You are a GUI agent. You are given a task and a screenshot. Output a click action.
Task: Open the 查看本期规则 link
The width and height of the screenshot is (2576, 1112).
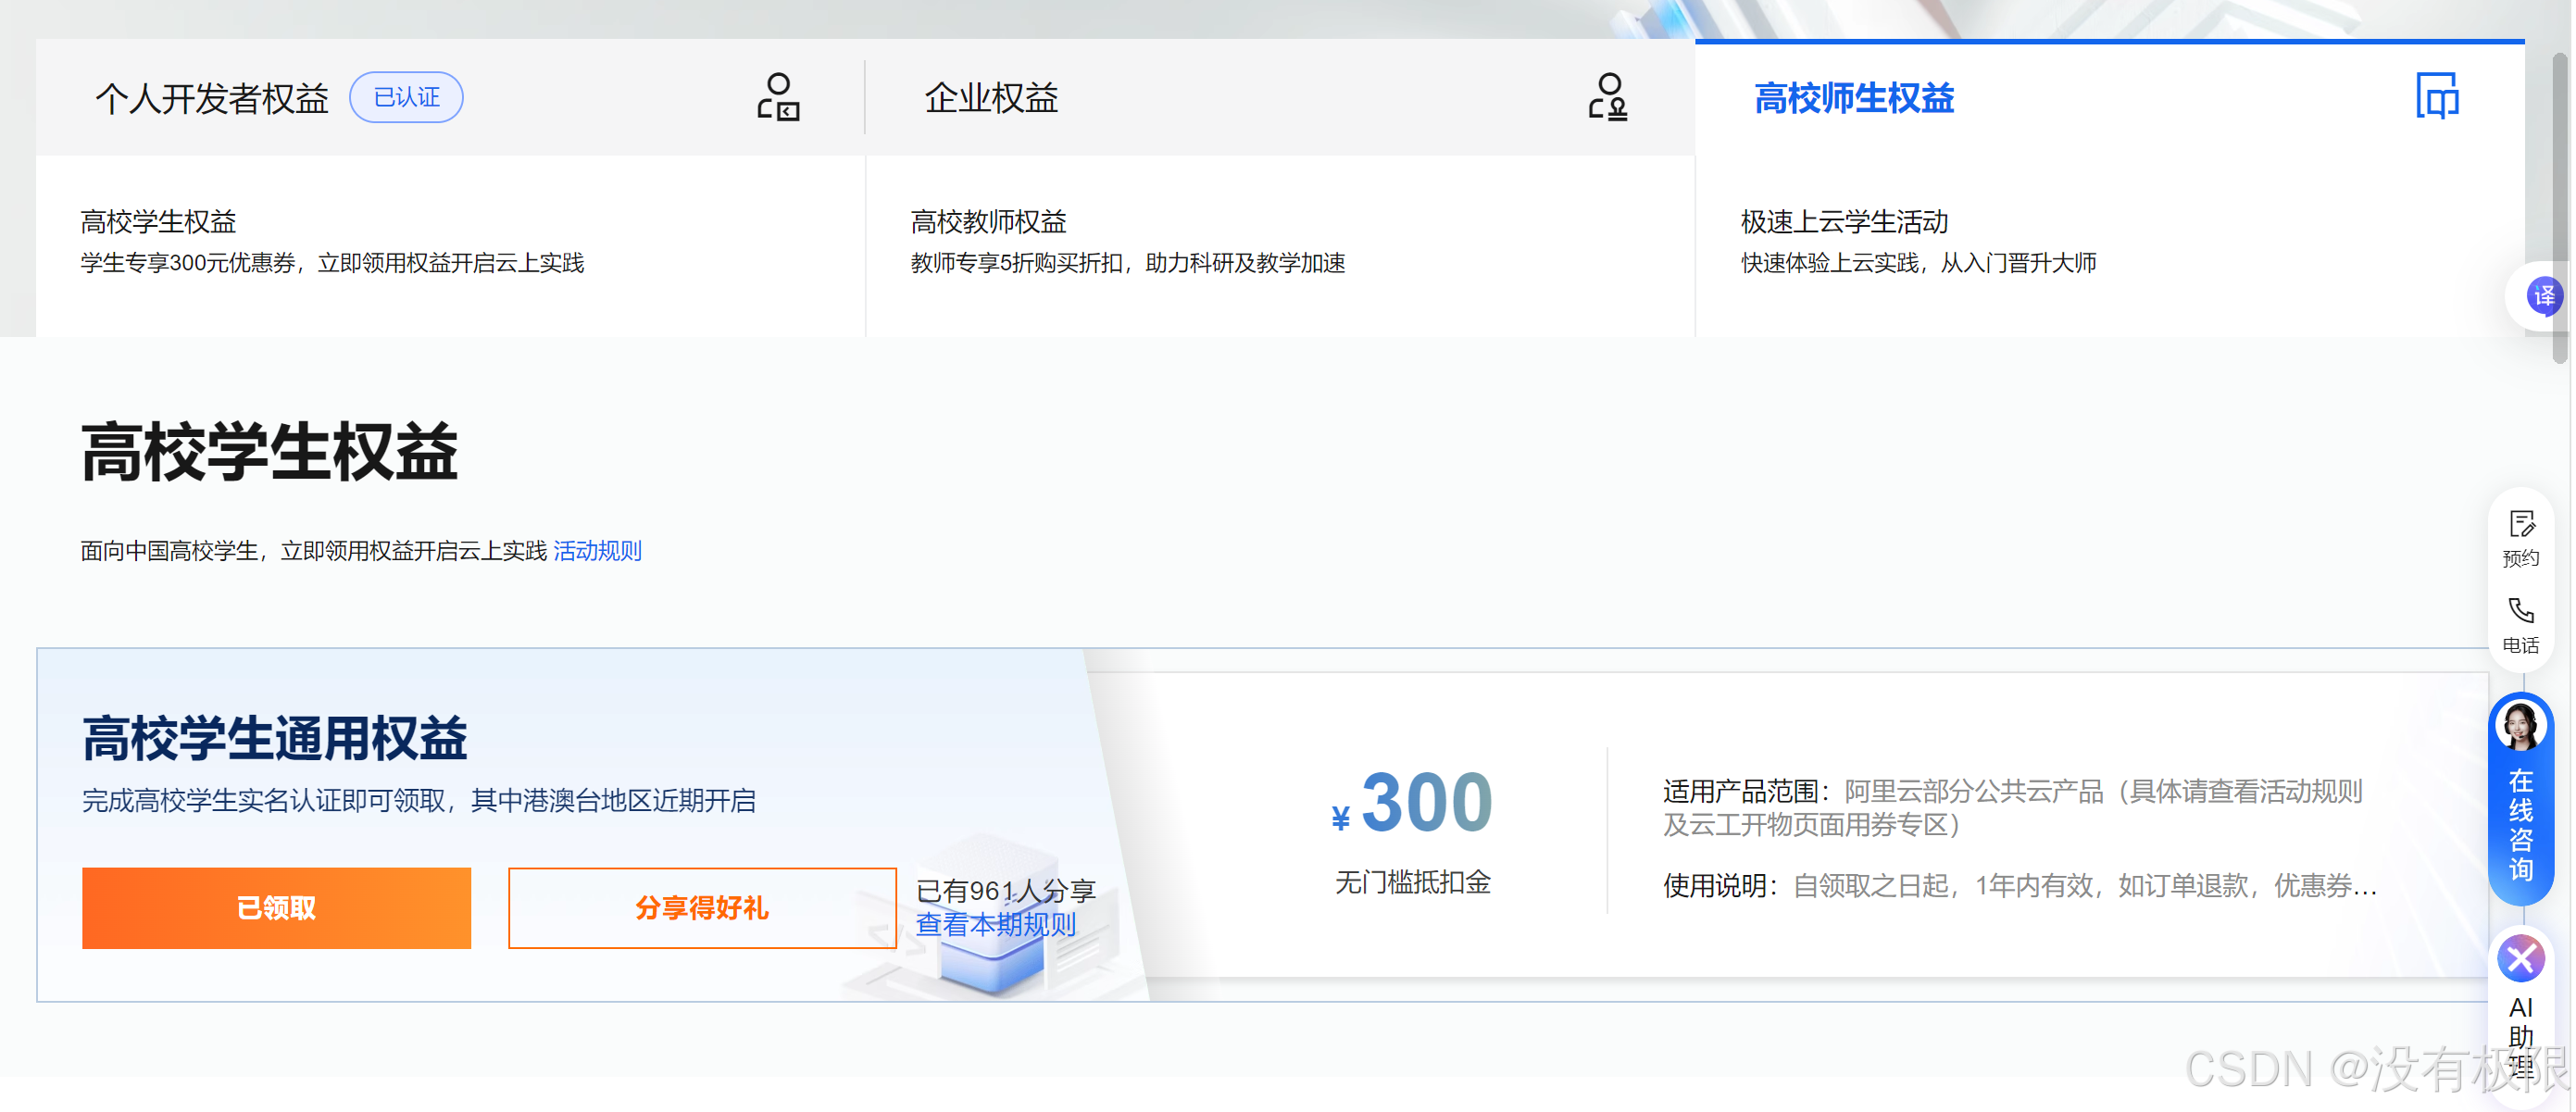[x=995, y=925]
